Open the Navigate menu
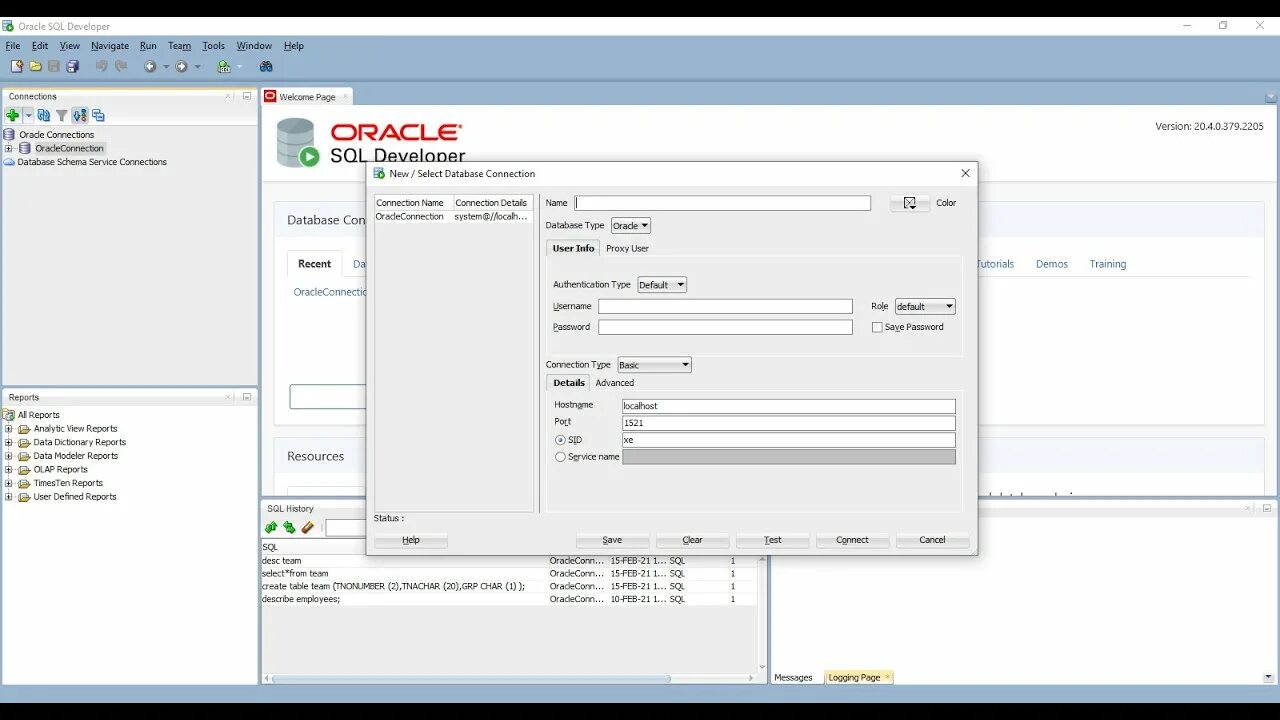 [110, 46]
